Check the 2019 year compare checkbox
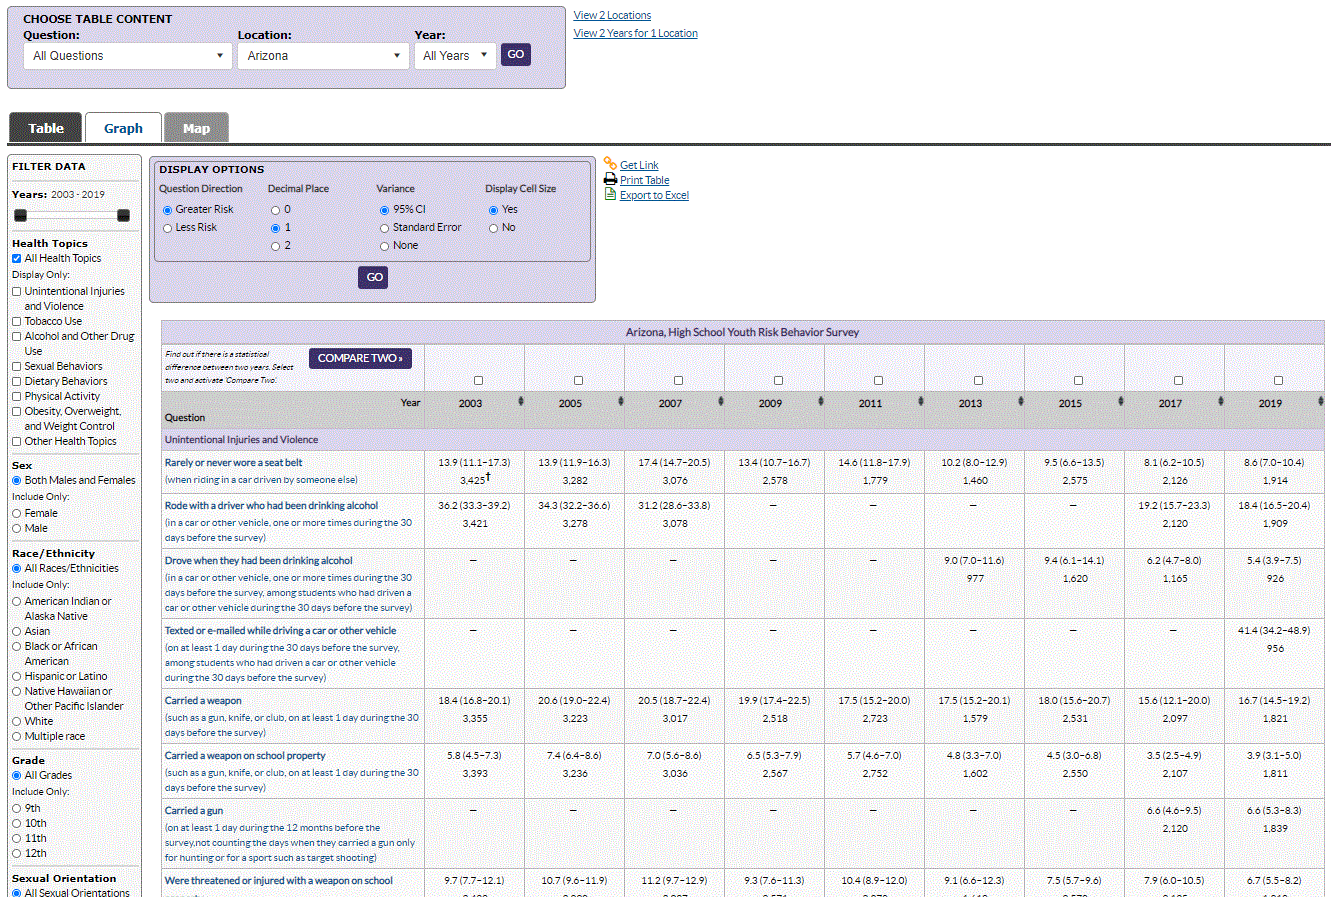This screenshot has width=1331, height=897. [1278, 380]
